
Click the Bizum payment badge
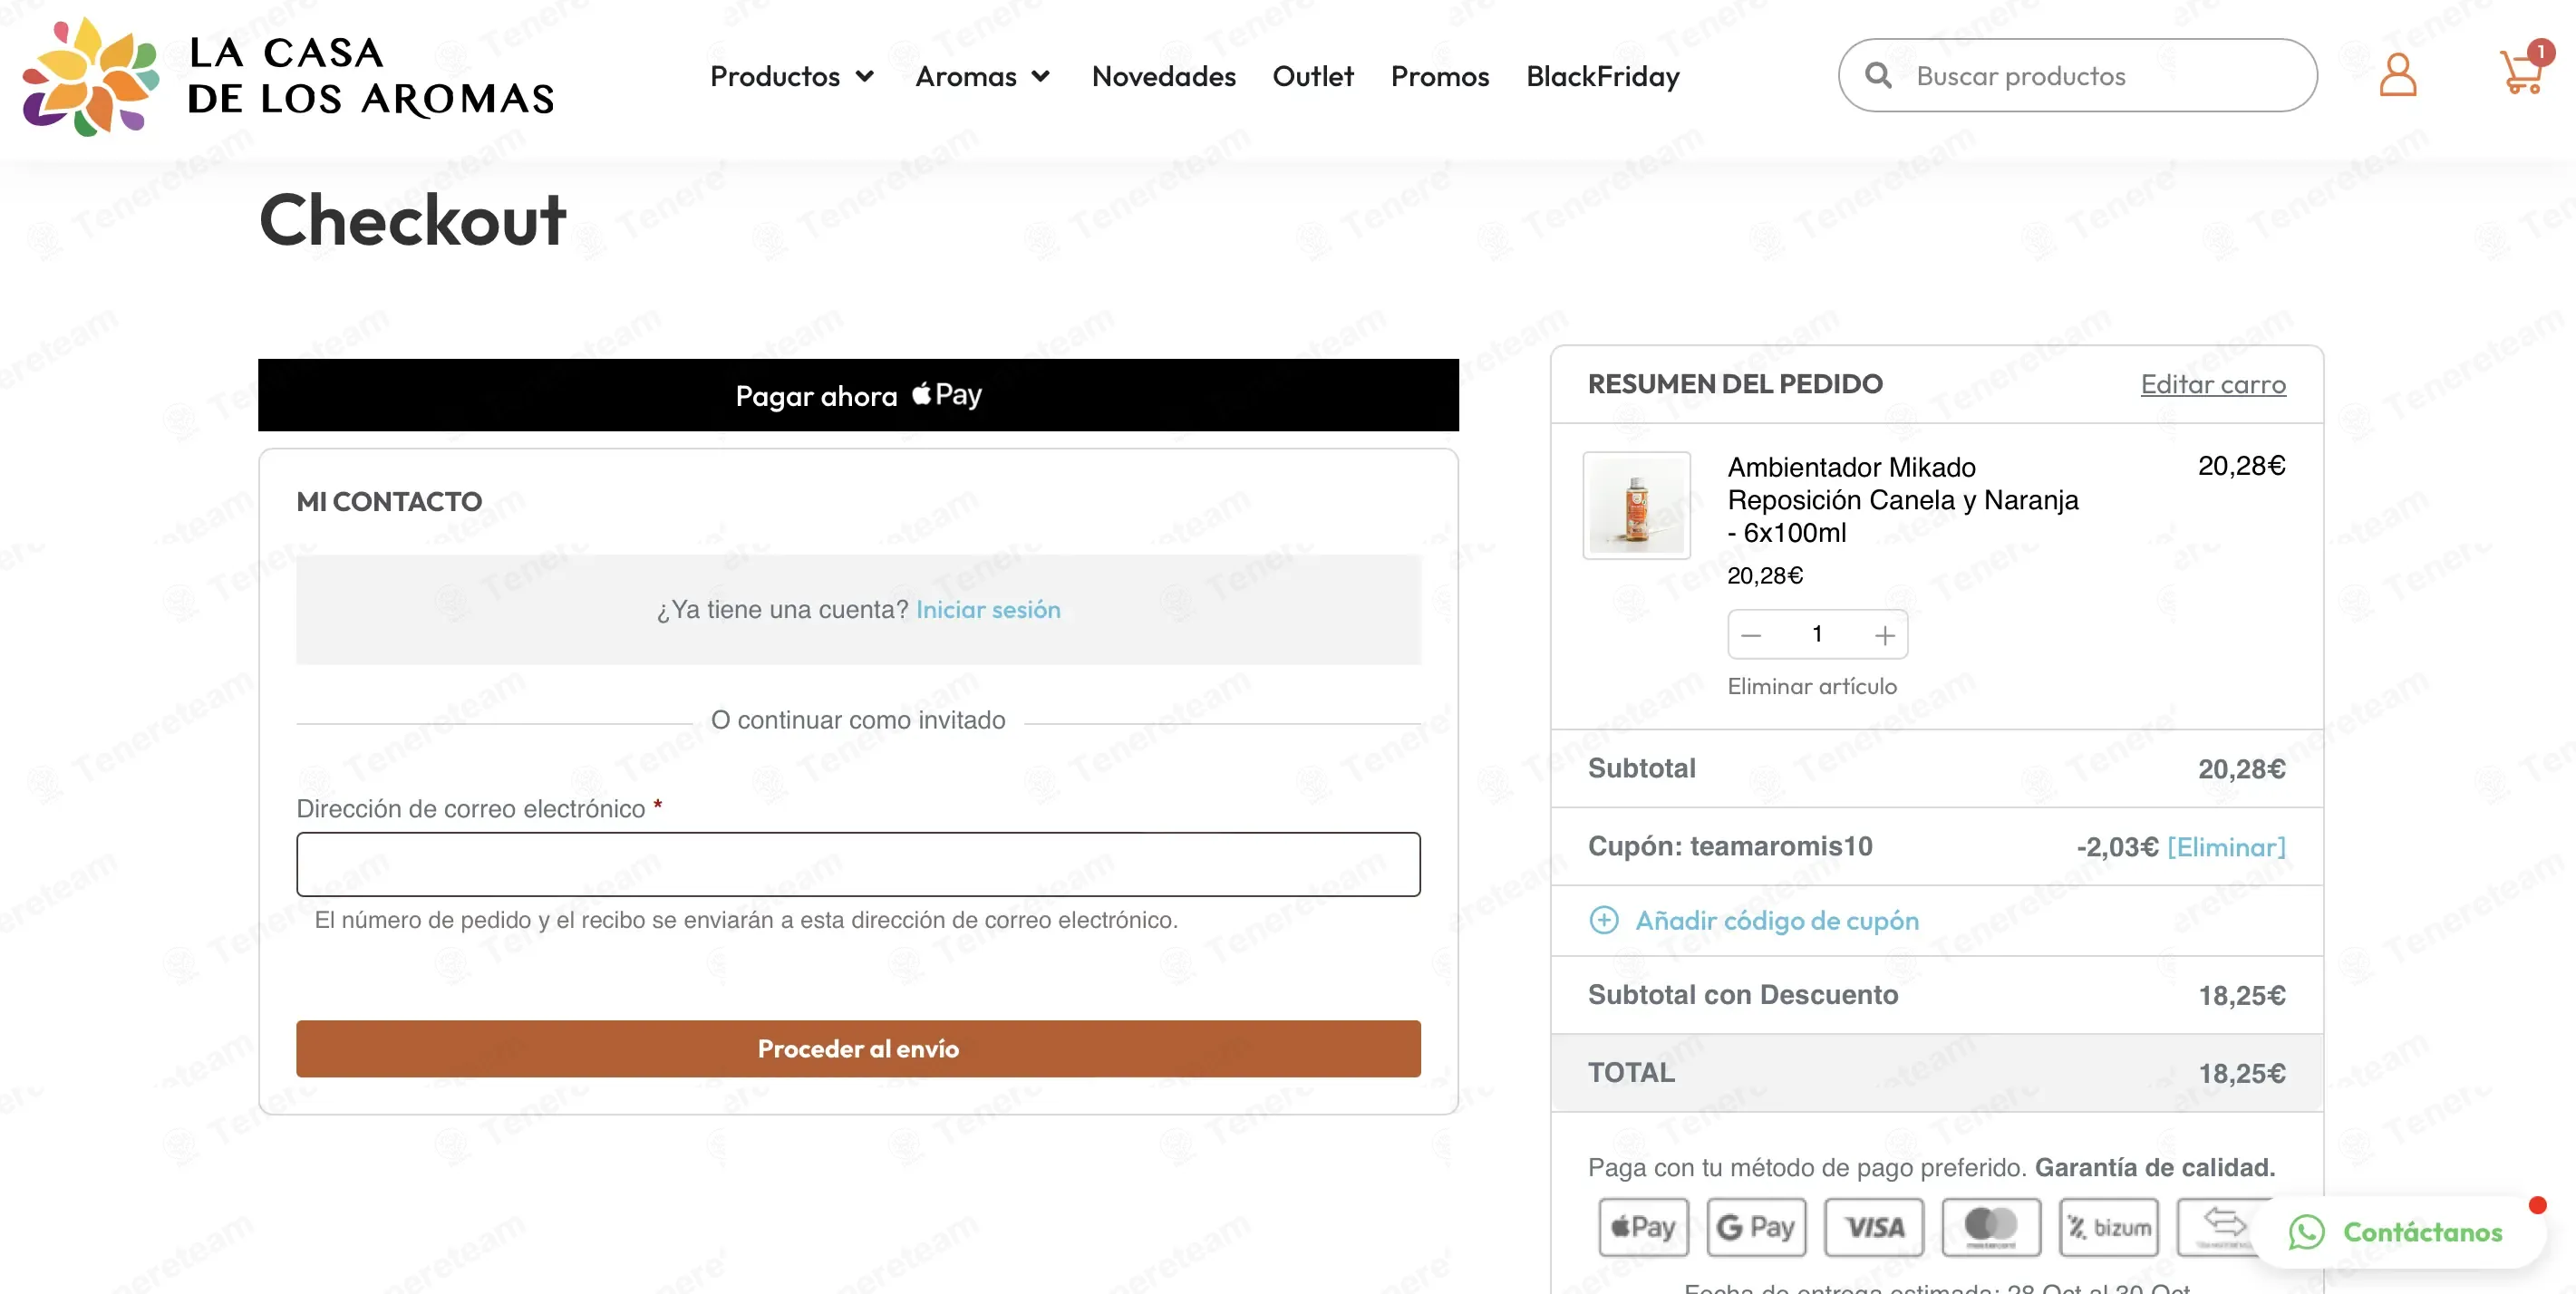[2109, 1227]
